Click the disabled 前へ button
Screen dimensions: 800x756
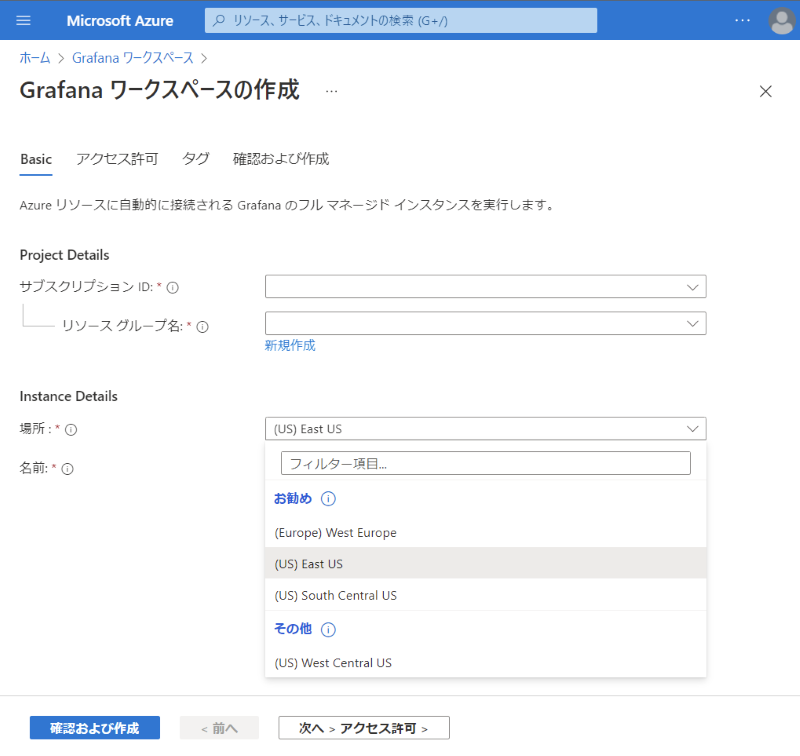click(x=219, y=728)
